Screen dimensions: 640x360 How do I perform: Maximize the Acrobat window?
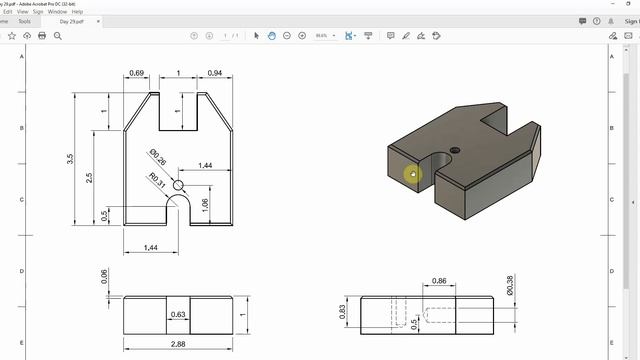click(x=628, y=4)
